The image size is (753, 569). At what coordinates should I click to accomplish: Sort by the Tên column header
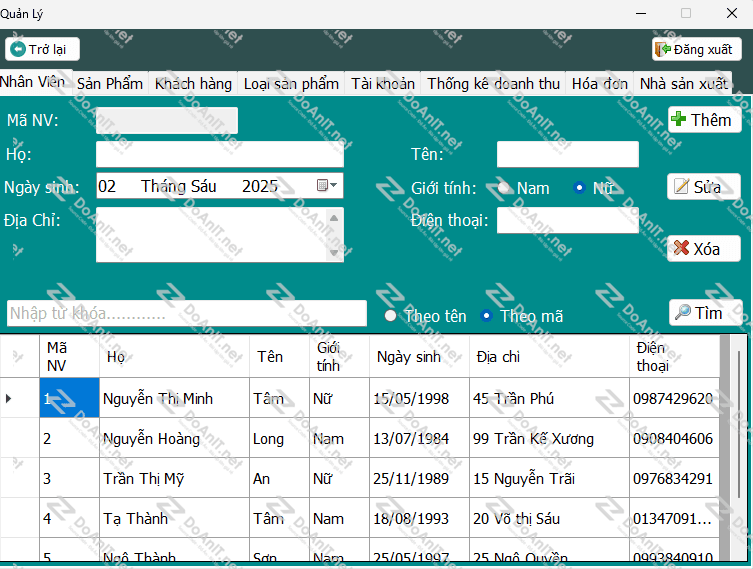coord(279,356)
